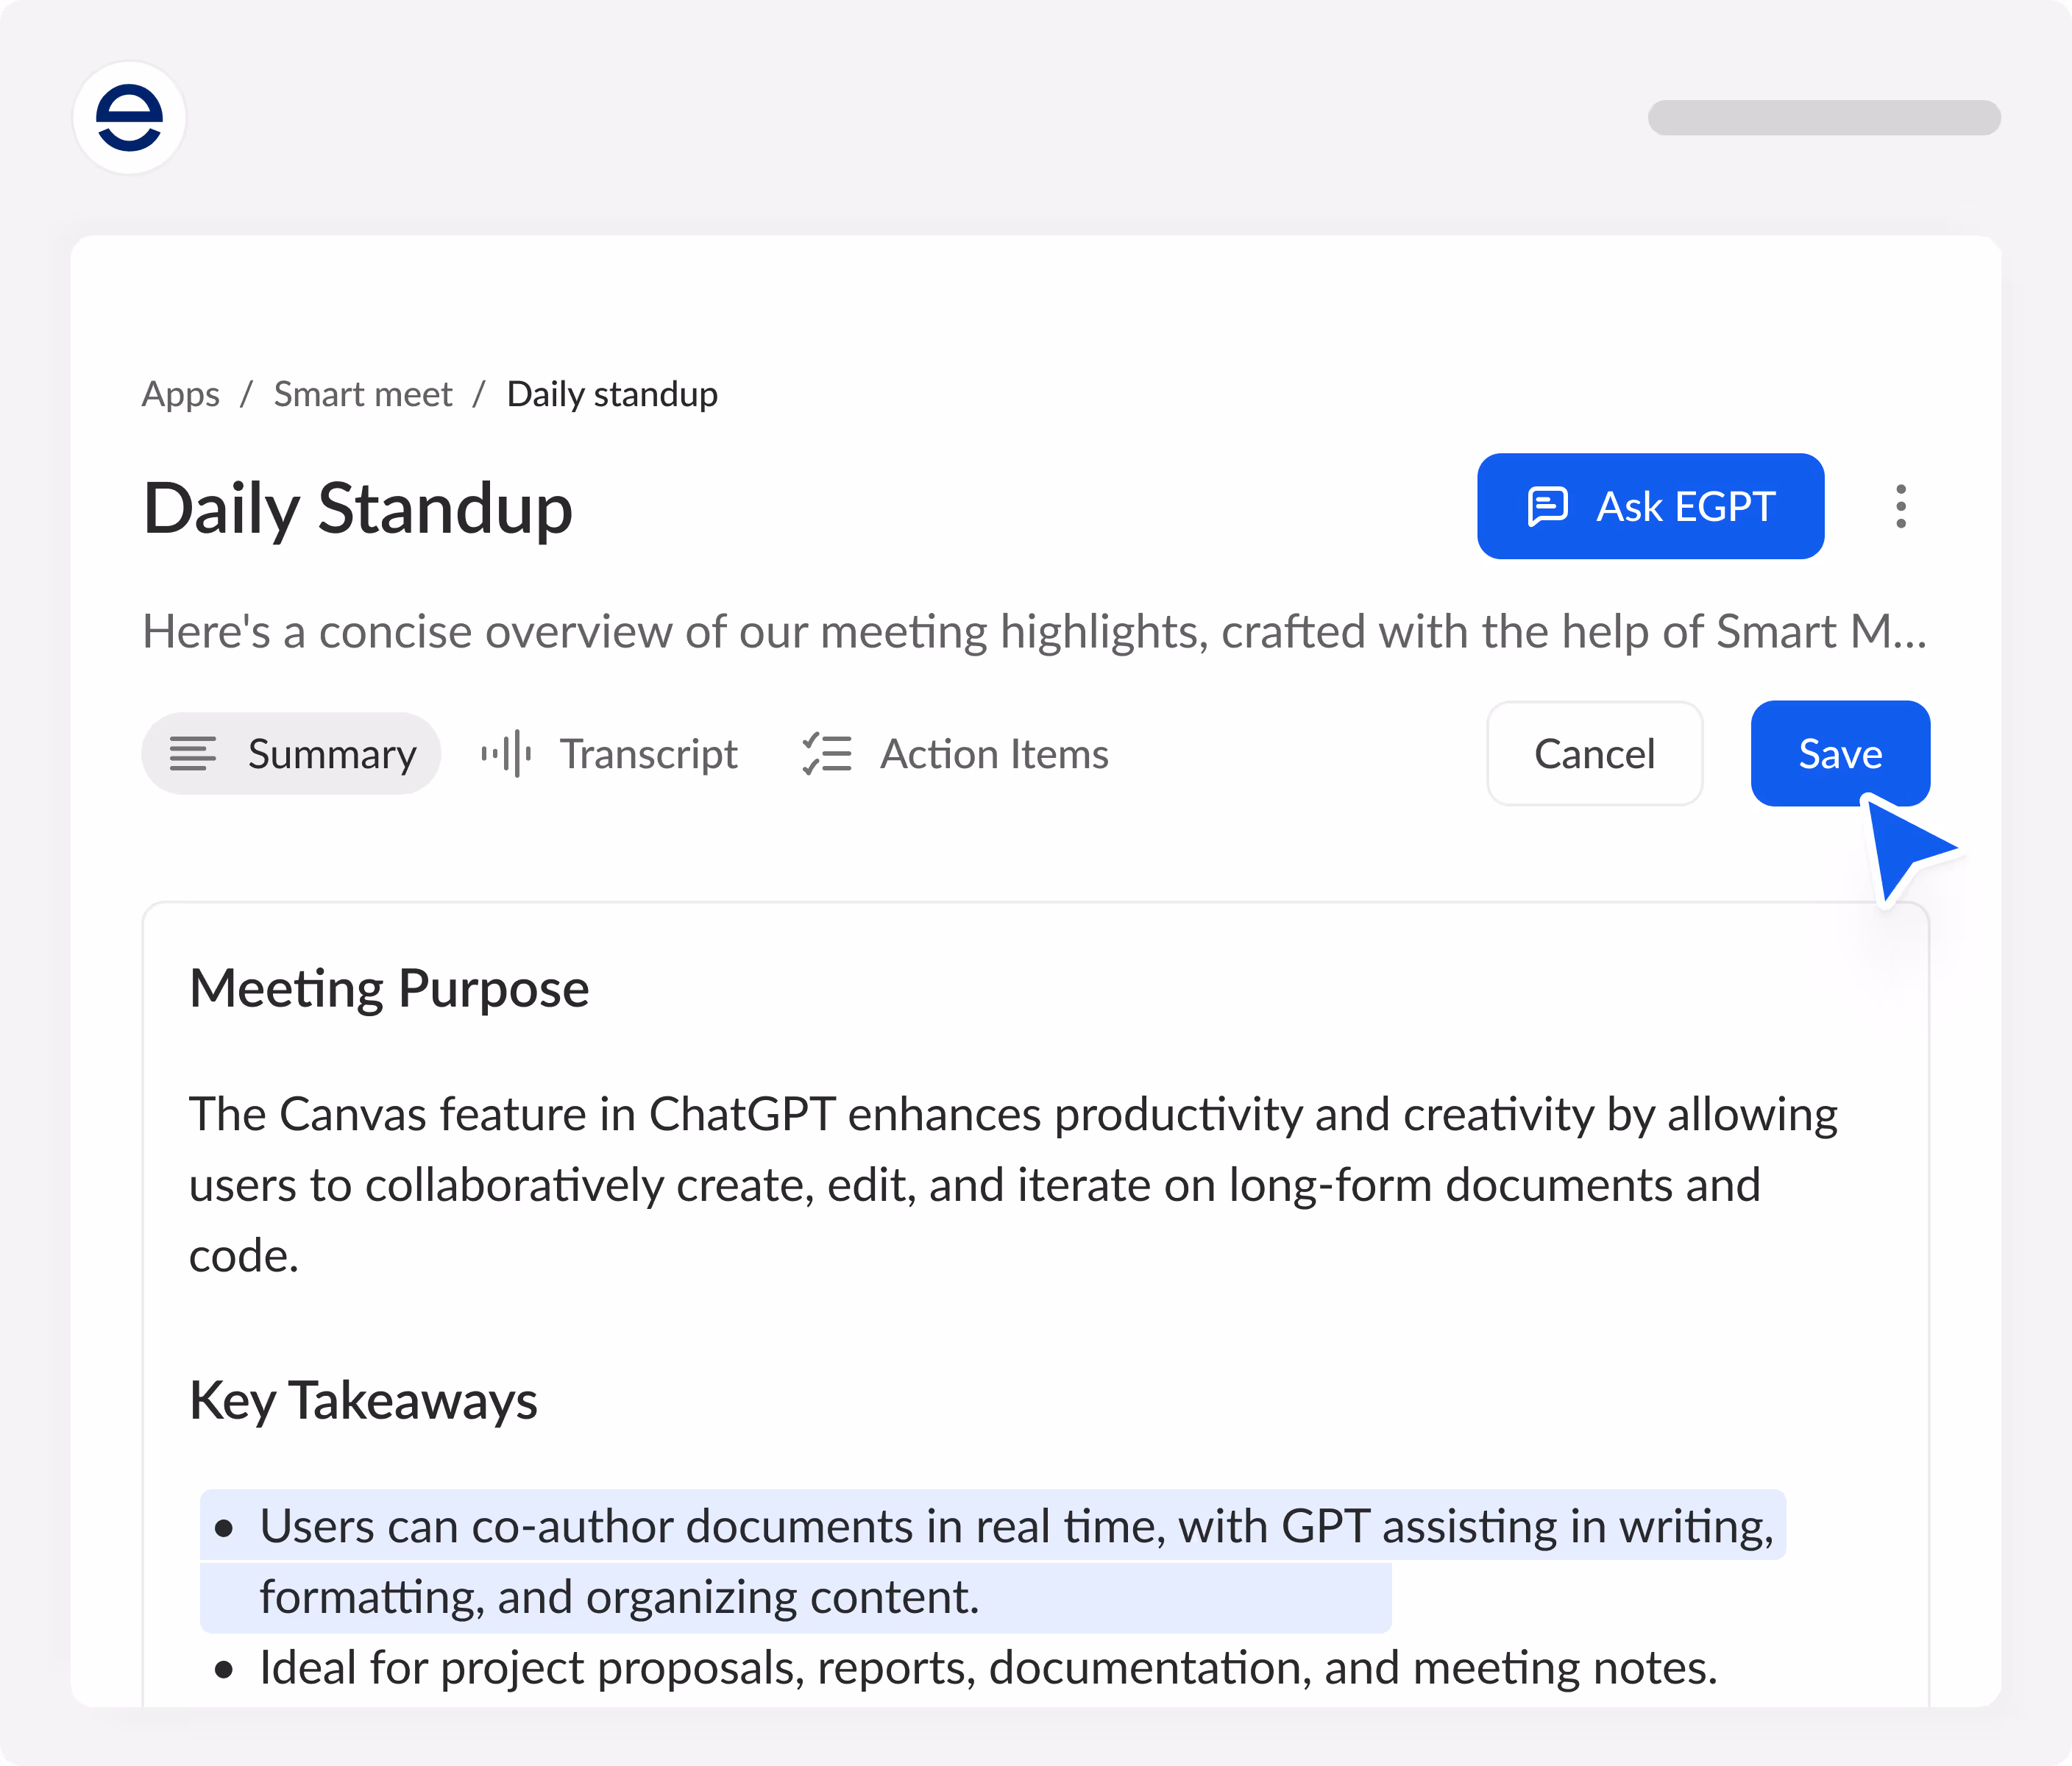Open the three-dot more options menu
Viewport: 2072px width, 1766px height.
pos(1901,507)
